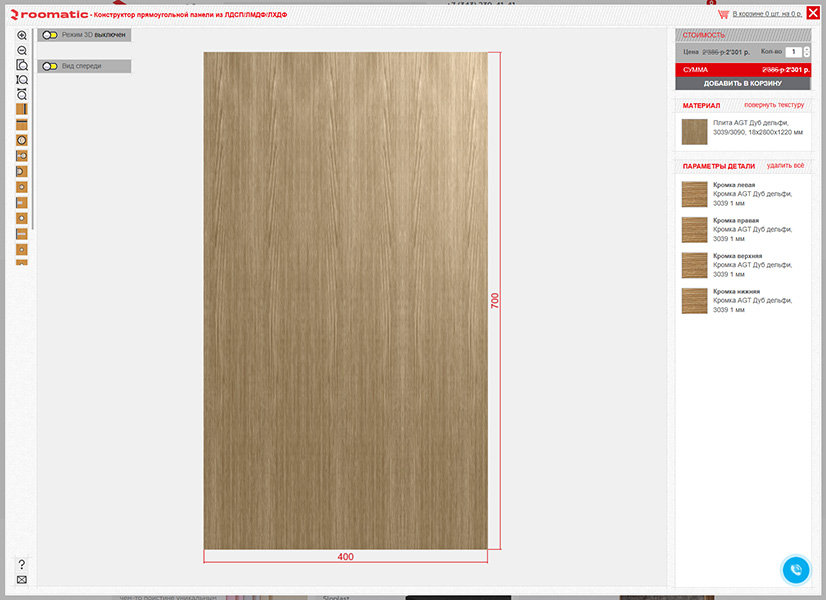
Task: Toggle the front view switch
Action: pyautogui.click(x=50, y=66)
